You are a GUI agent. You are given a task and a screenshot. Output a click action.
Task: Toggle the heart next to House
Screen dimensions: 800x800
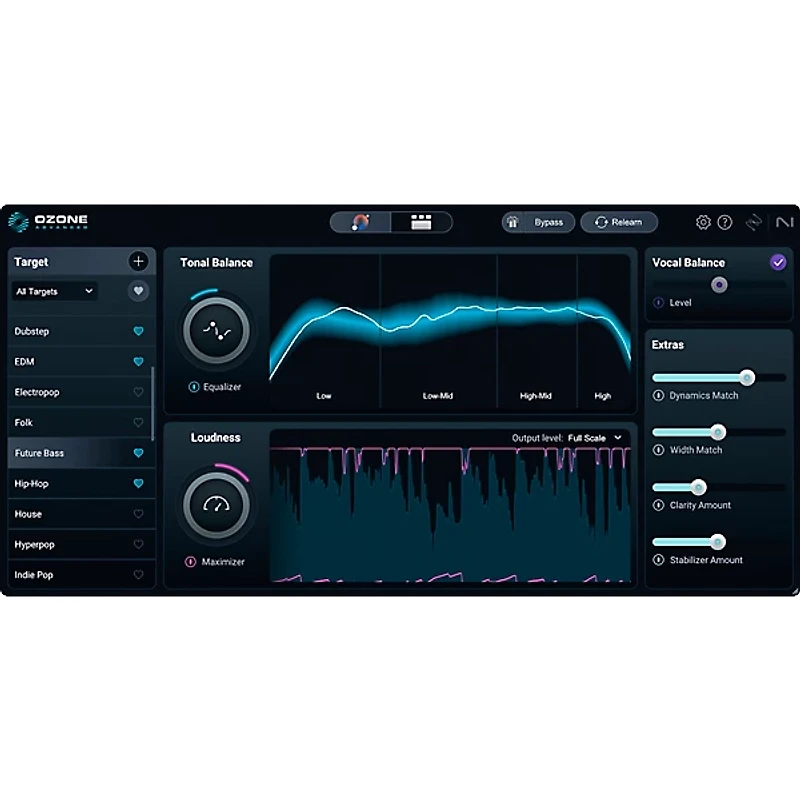pyautogui.click(x=137, y=514)
